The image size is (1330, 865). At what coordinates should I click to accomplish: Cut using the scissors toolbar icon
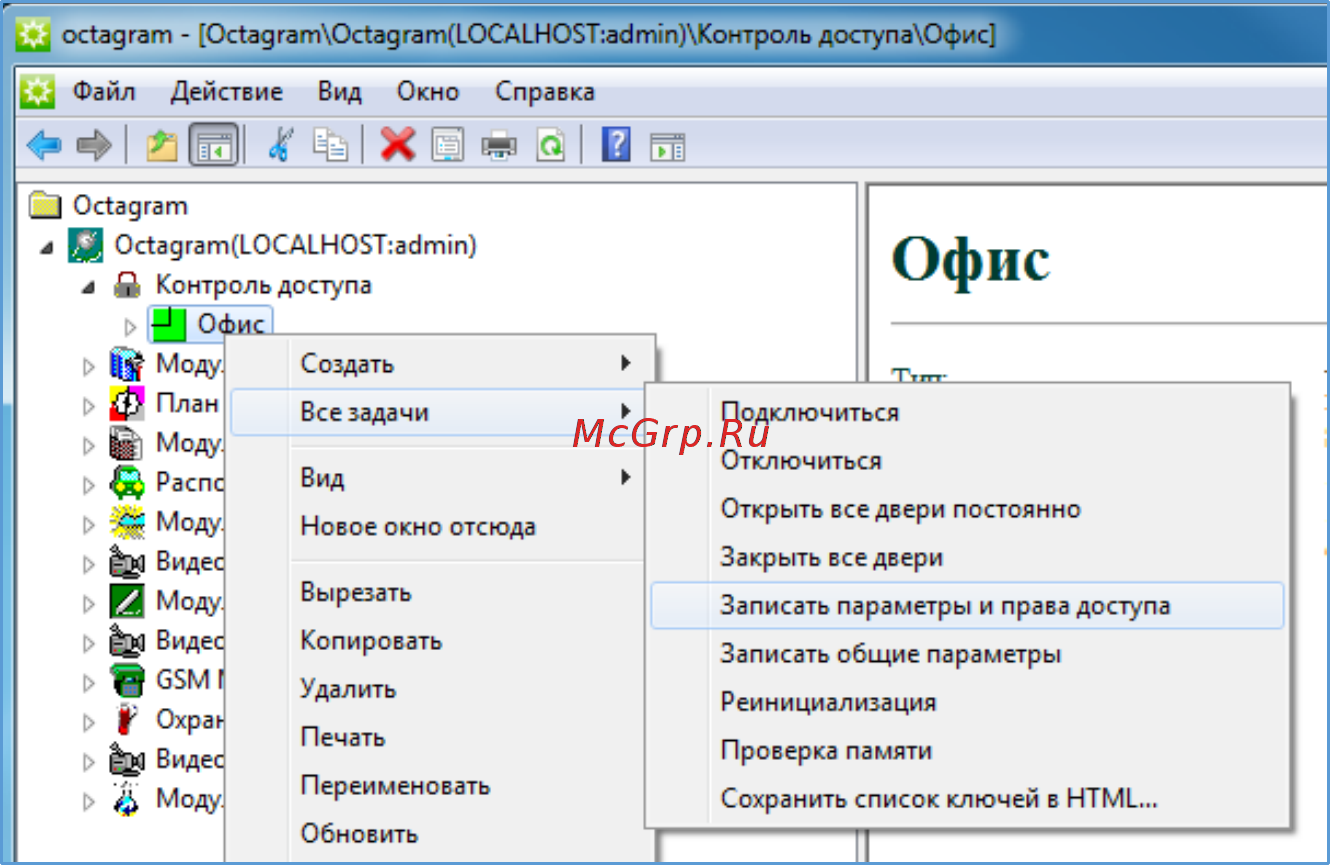(280, 146)
